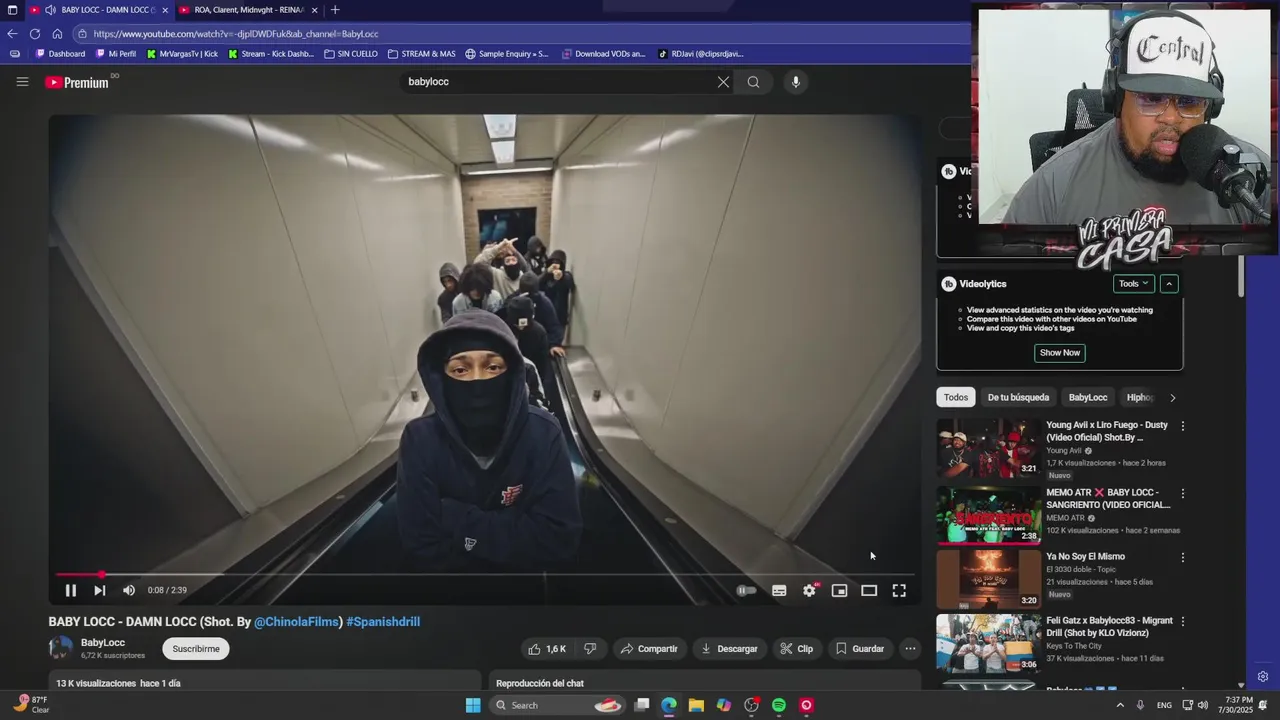Dislike the video
The image size is (1280, 720).
(x=590, y=649)
